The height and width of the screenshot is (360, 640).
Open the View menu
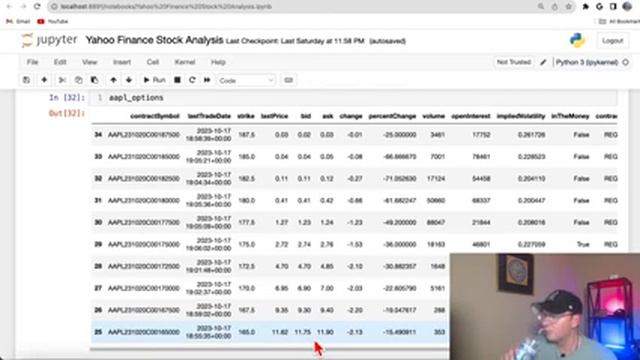pyautogui.click(x=89, y=62)
